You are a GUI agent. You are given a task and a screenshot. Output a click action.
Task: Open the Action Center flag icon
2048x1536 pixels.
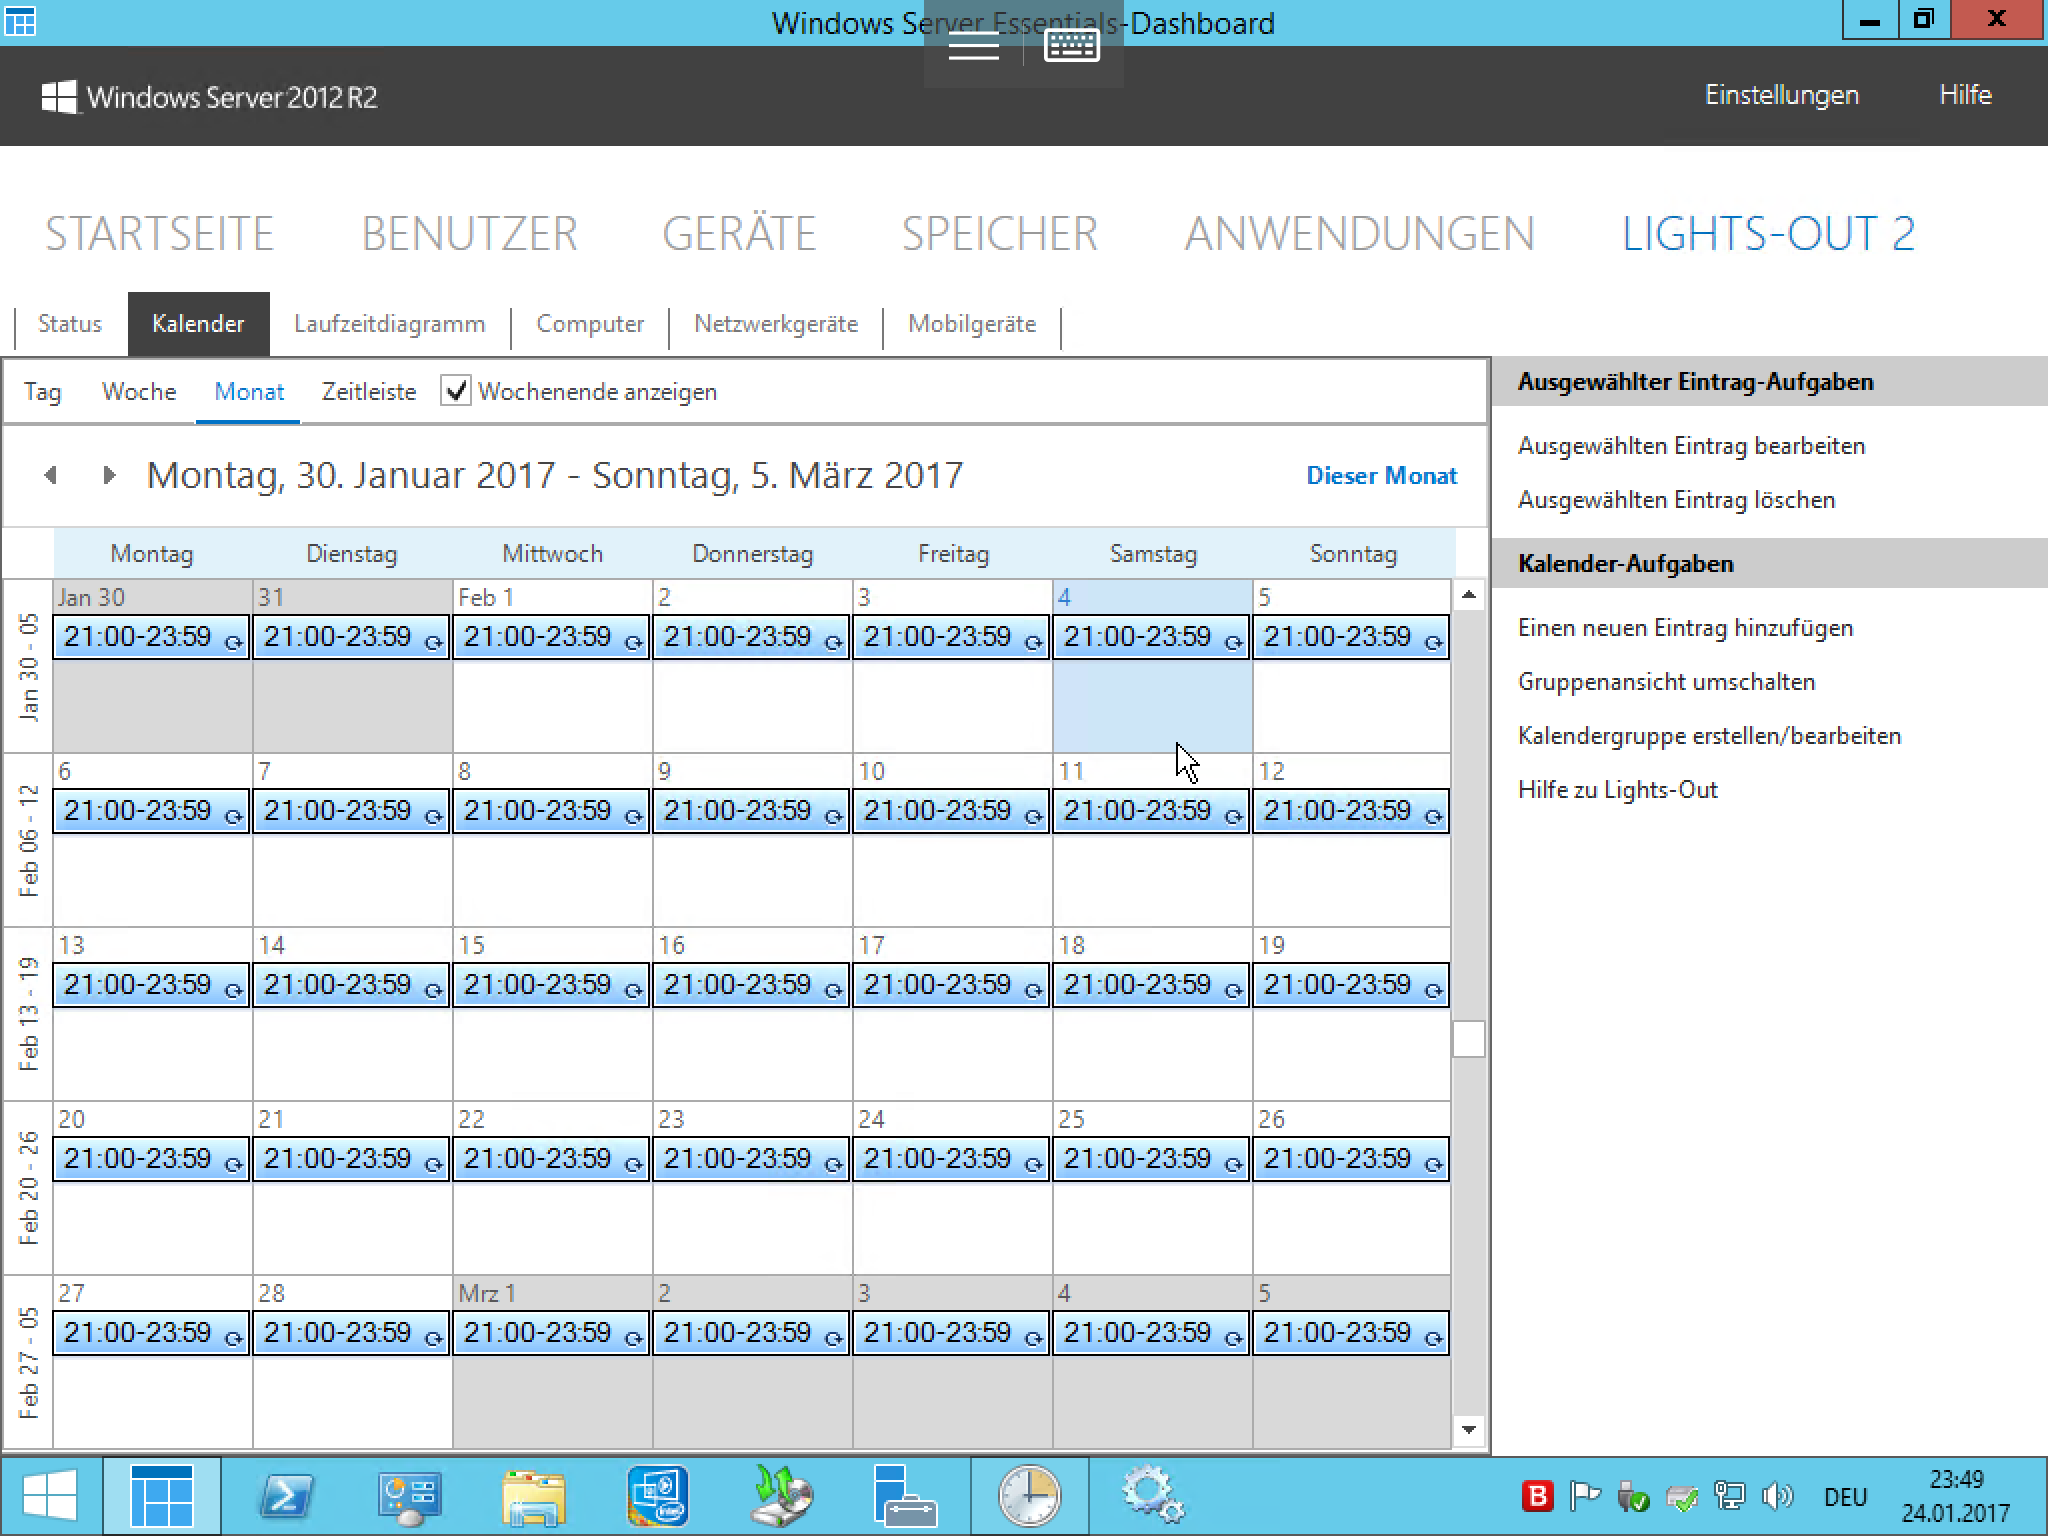(x=1586, y=1497)
